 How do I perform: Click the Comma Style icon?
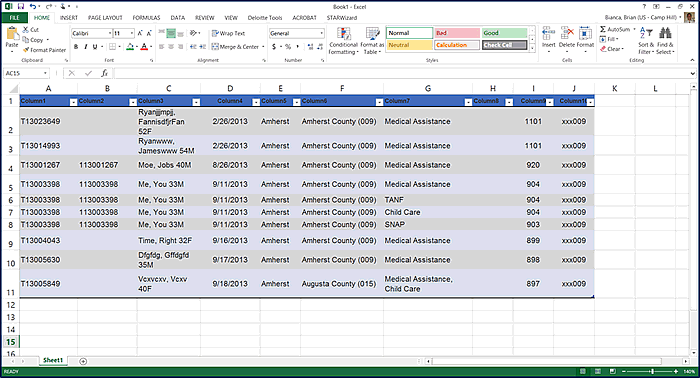pos(298,46)
